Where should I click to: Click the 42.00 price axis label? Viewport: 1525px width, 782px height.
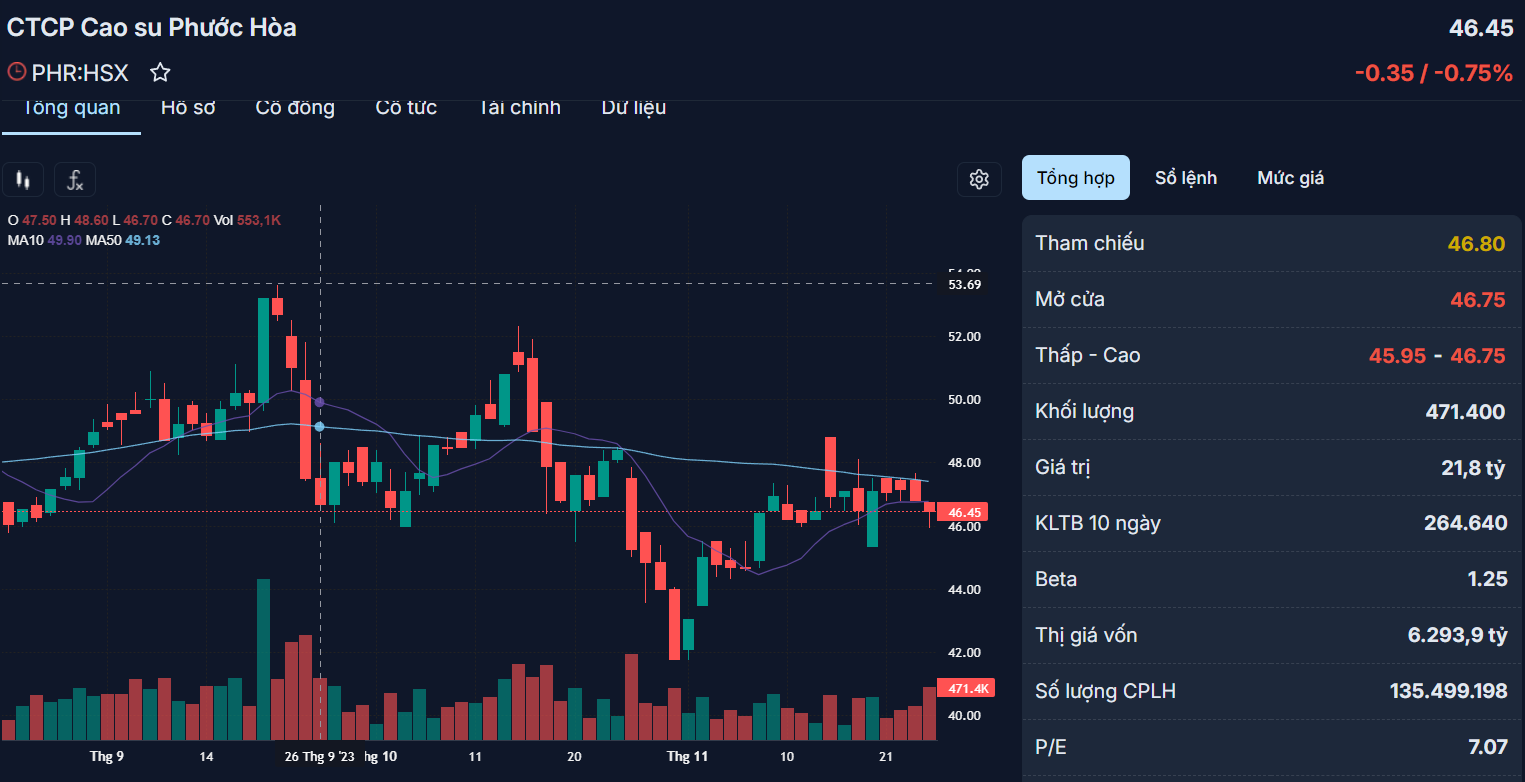pos(964,653)
